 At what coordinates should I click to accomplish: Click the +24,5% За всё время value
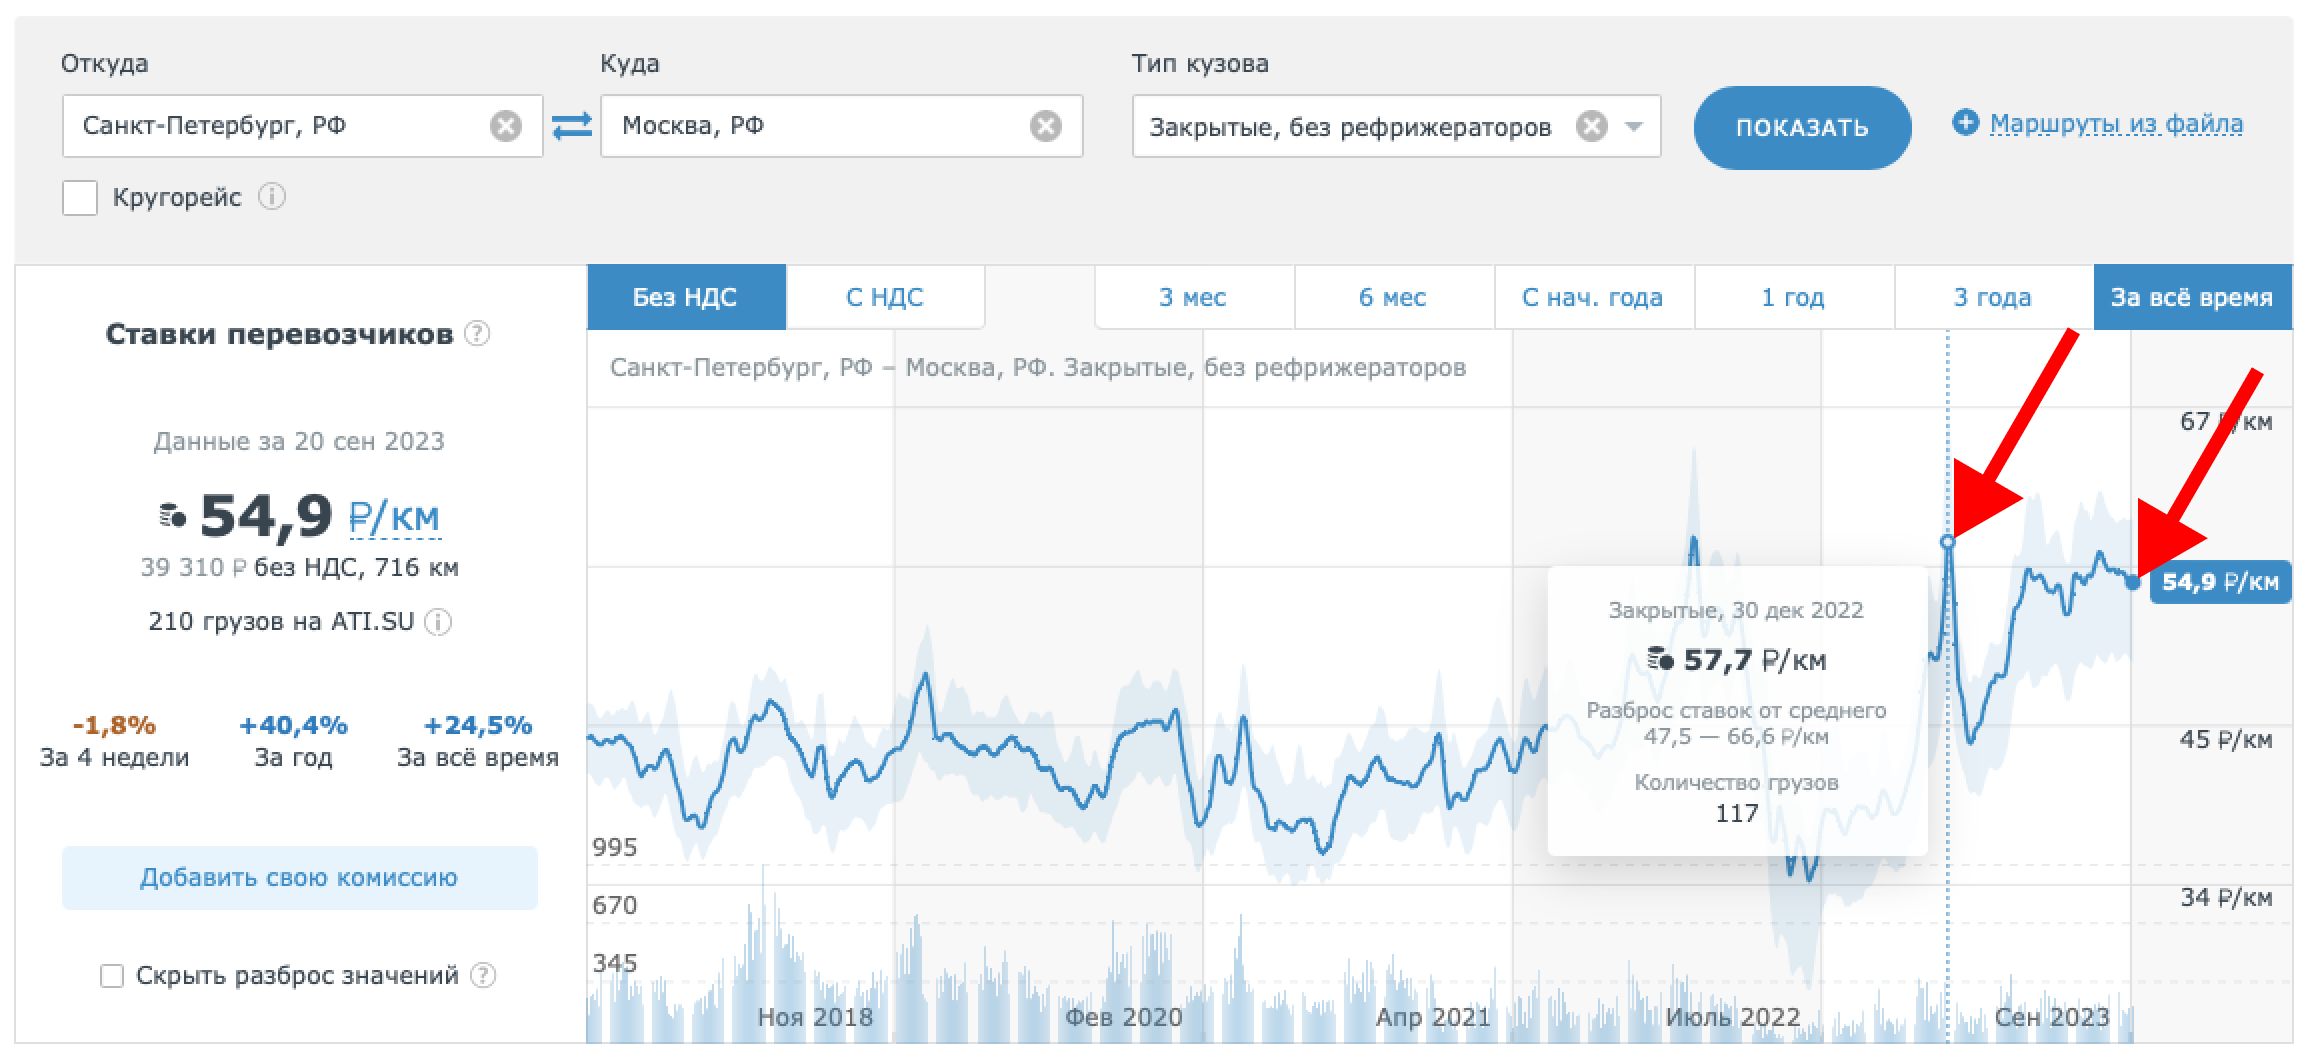pyautogui.click(x=478, y=725)
